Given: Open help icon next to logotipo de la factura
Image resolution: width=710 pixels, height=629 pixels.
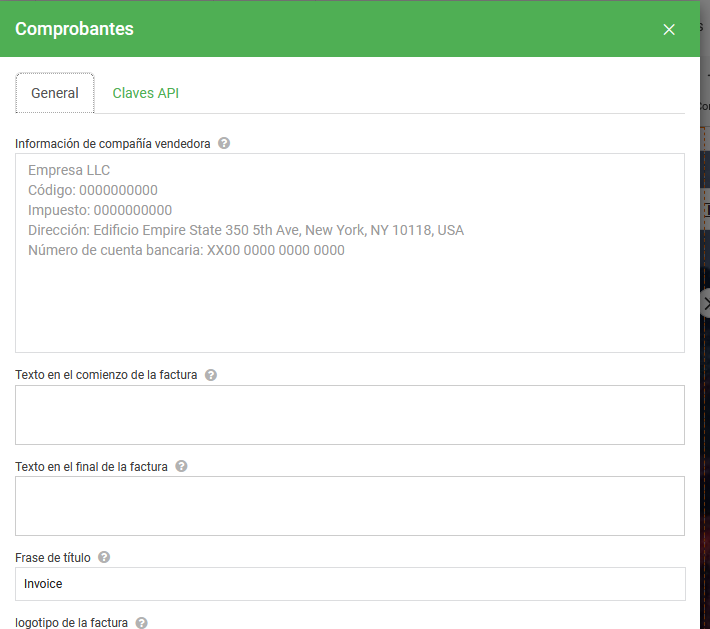Looking at the screenshot, I should [141, 623].
